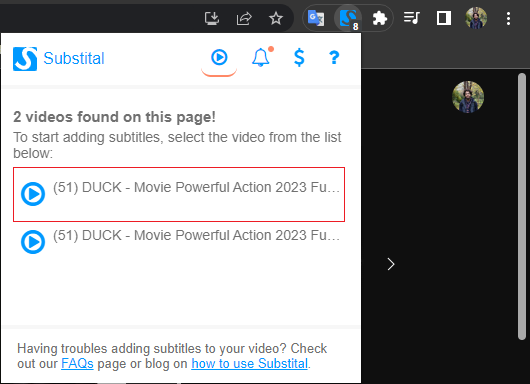This screenshot has height=384, width=530.
Task: Open the Extensions puzzle piece menu
Action: click(x=380, y=18)
